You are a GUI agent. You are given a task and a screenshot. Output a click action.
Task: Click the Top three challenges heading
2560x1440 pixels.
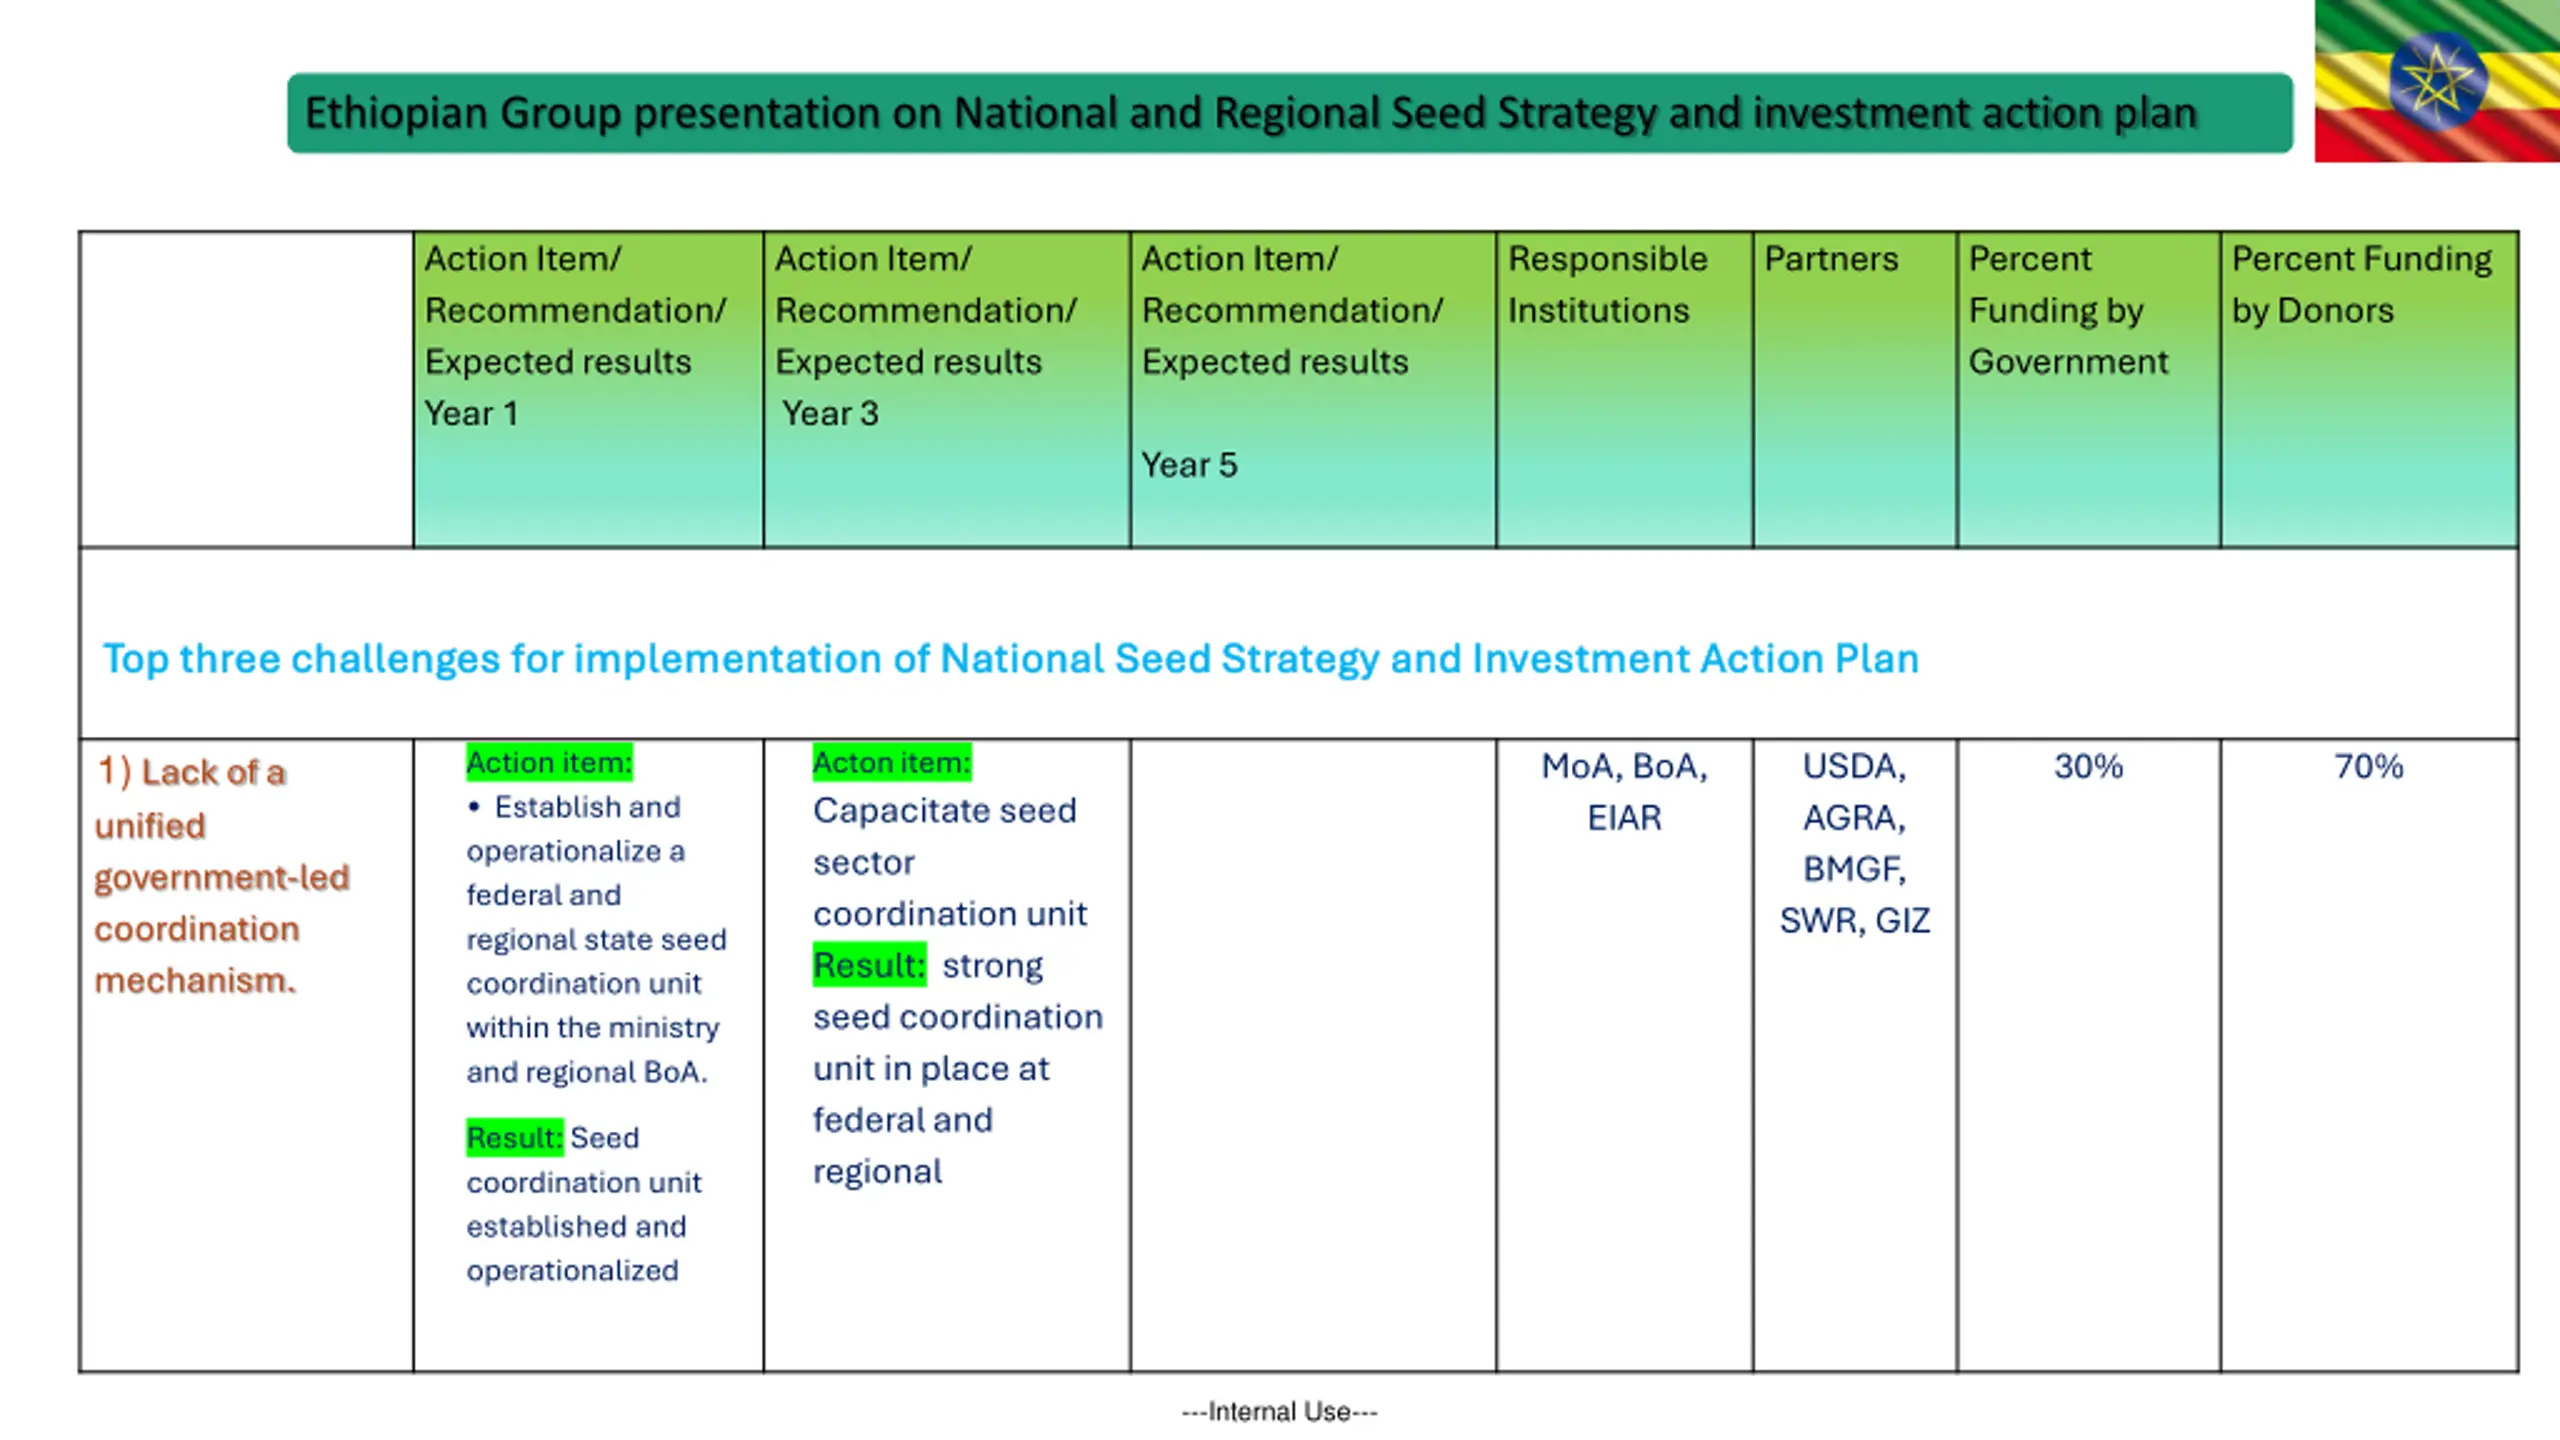coord(1010,659)
